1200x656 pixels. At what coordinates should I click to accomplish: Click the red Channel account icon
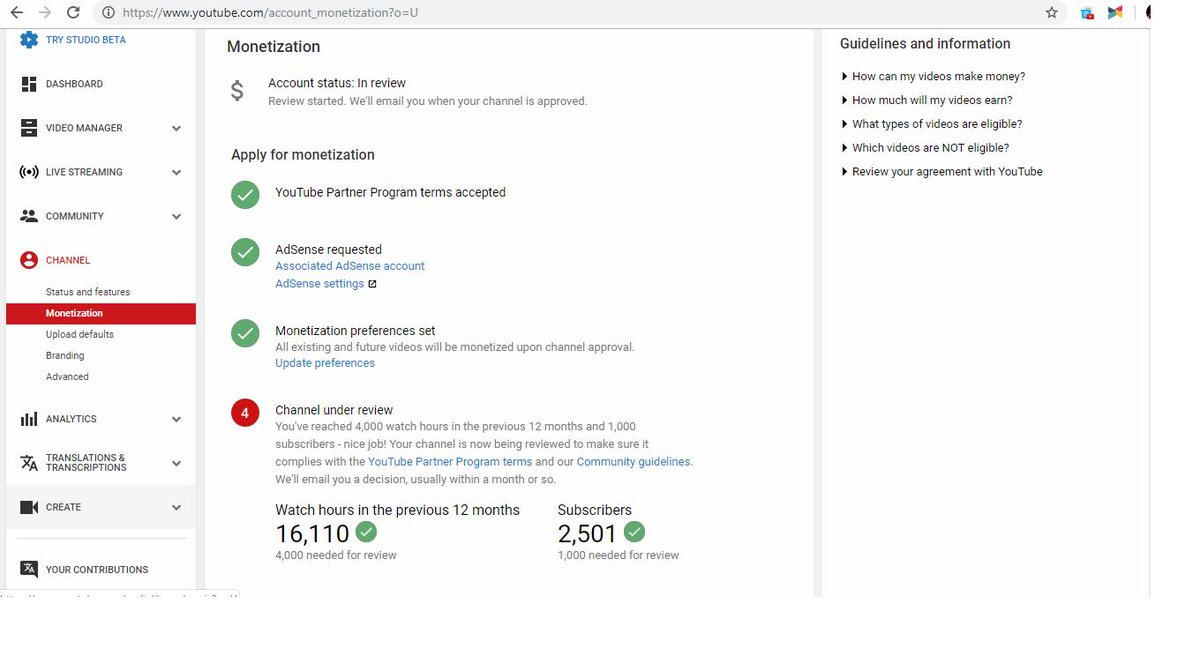(29, 260)
